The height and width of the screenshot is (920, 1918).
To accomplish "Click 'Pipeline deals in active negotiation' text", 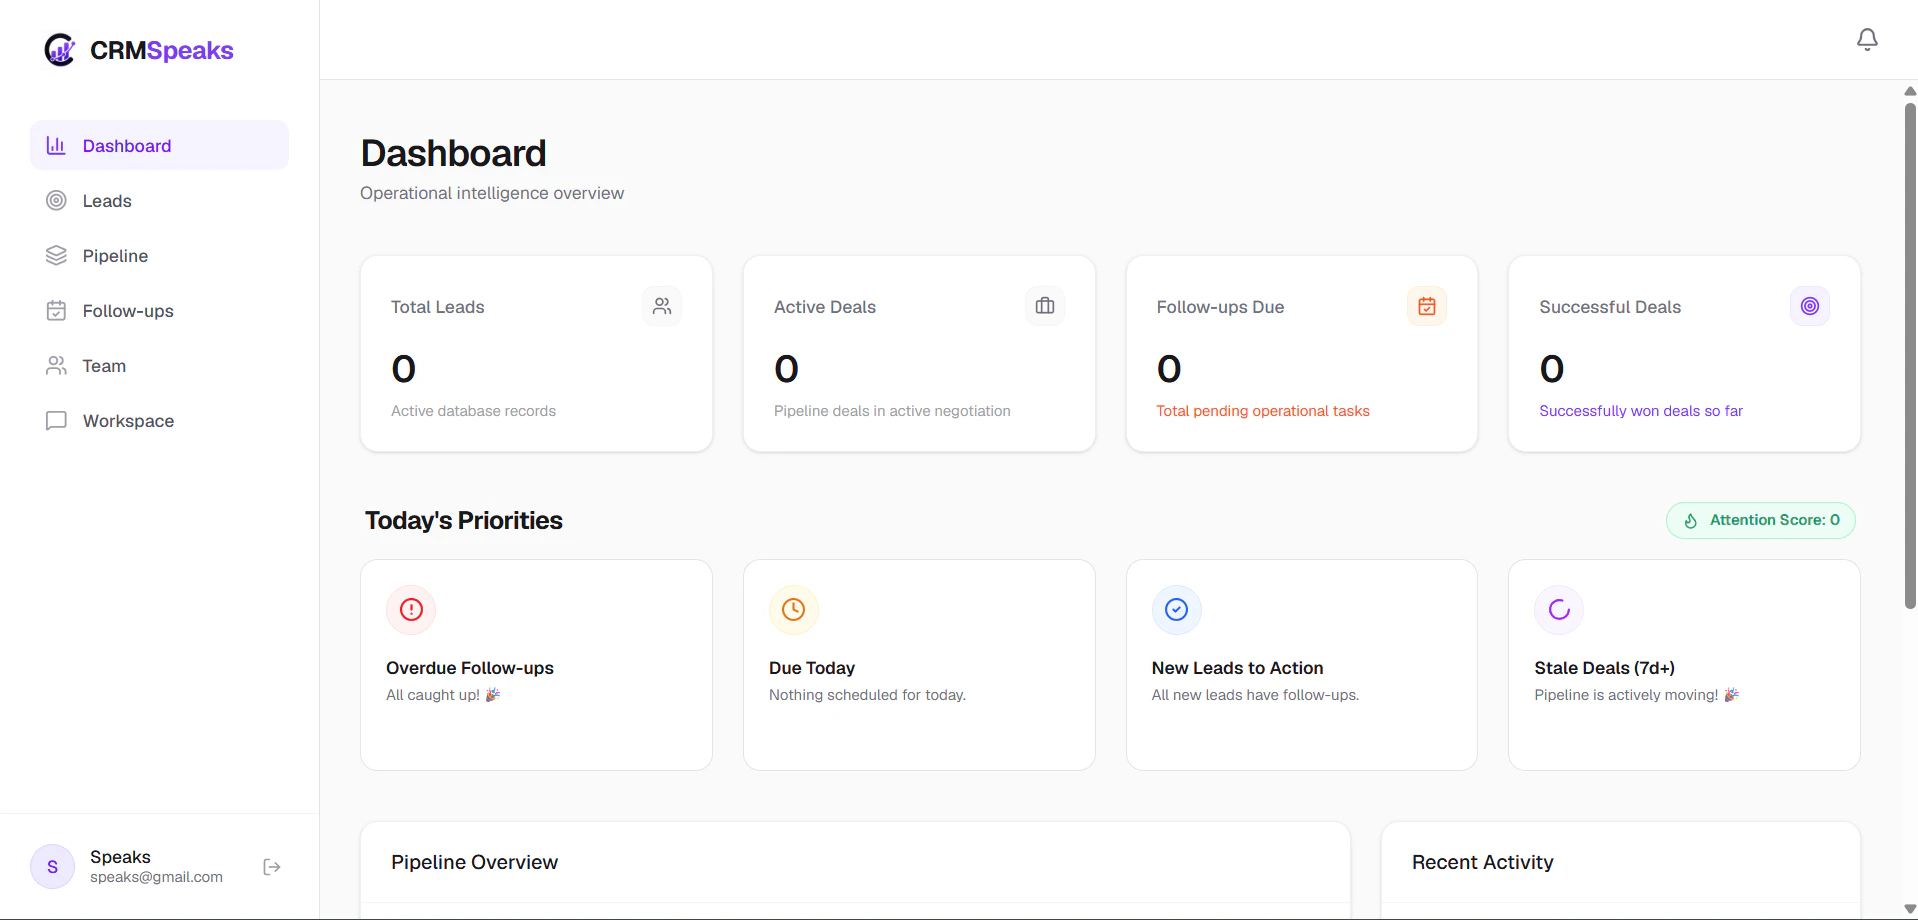I will pyautogui.click(x=892, y=411).
